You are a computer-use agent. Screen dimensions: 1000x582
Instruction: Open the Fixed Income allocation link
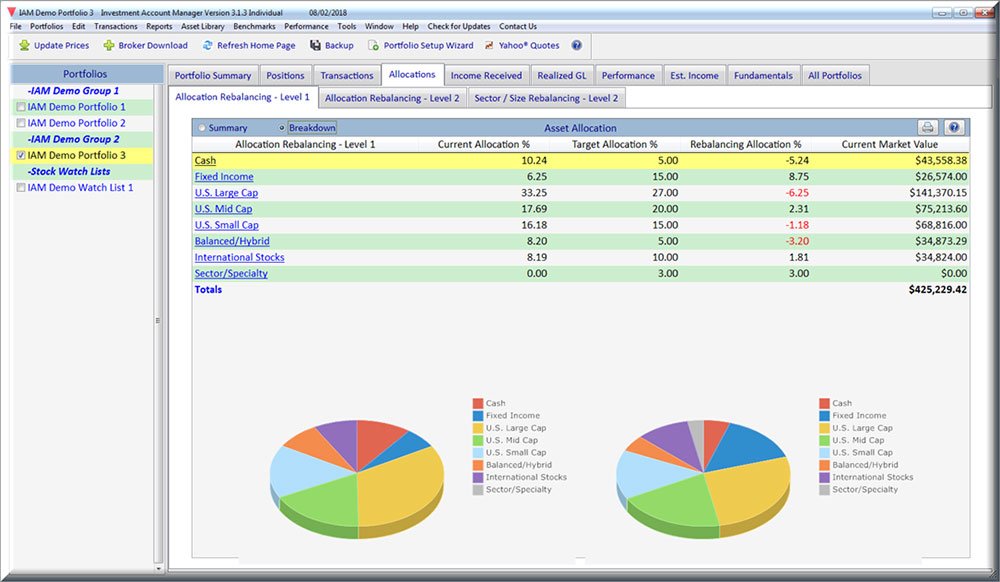point(225,177)
